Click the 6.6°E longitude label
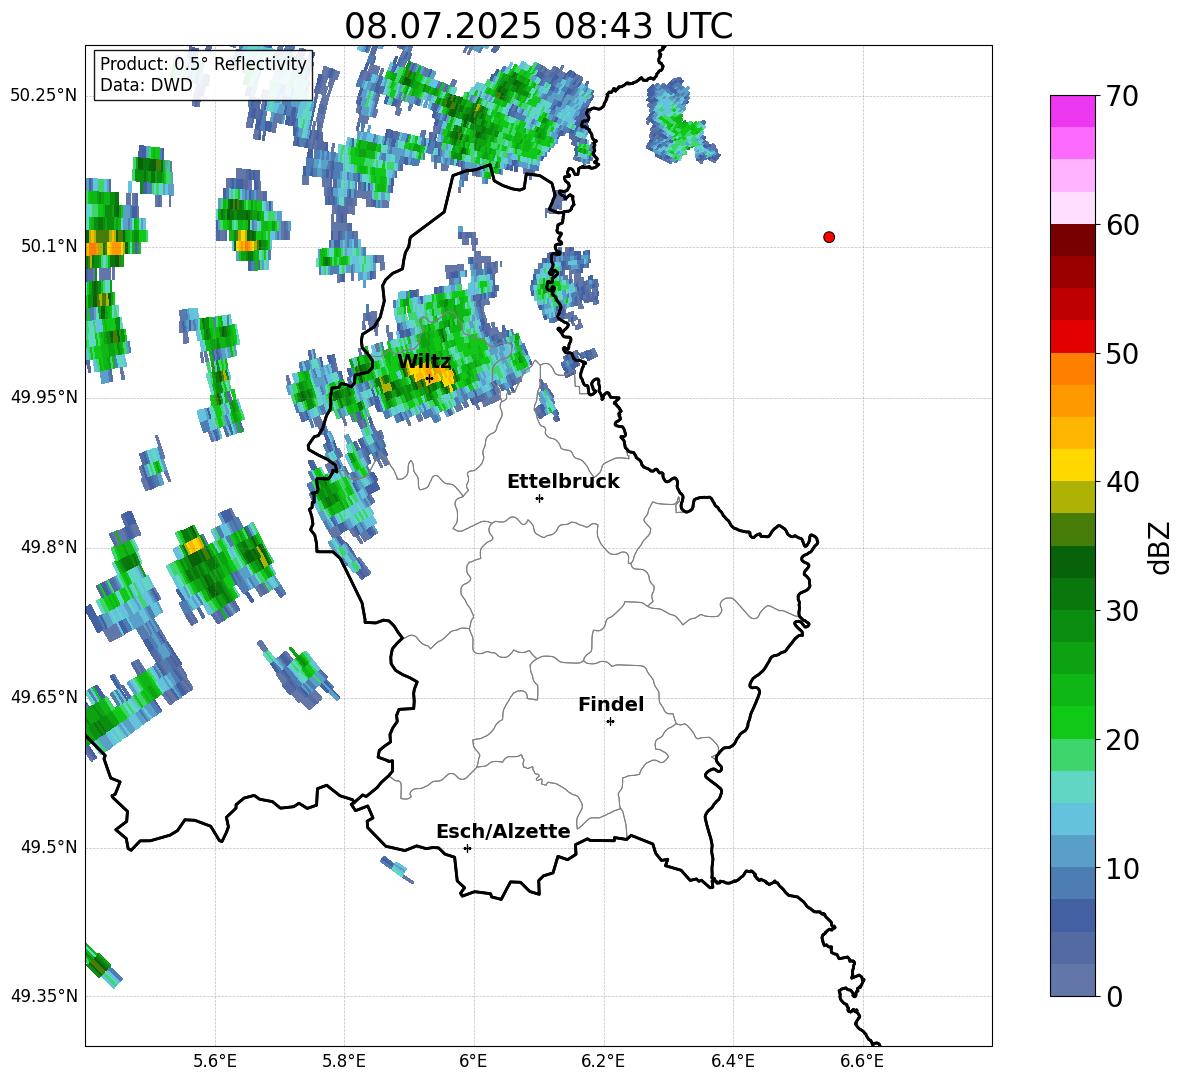 (862, 1061)
